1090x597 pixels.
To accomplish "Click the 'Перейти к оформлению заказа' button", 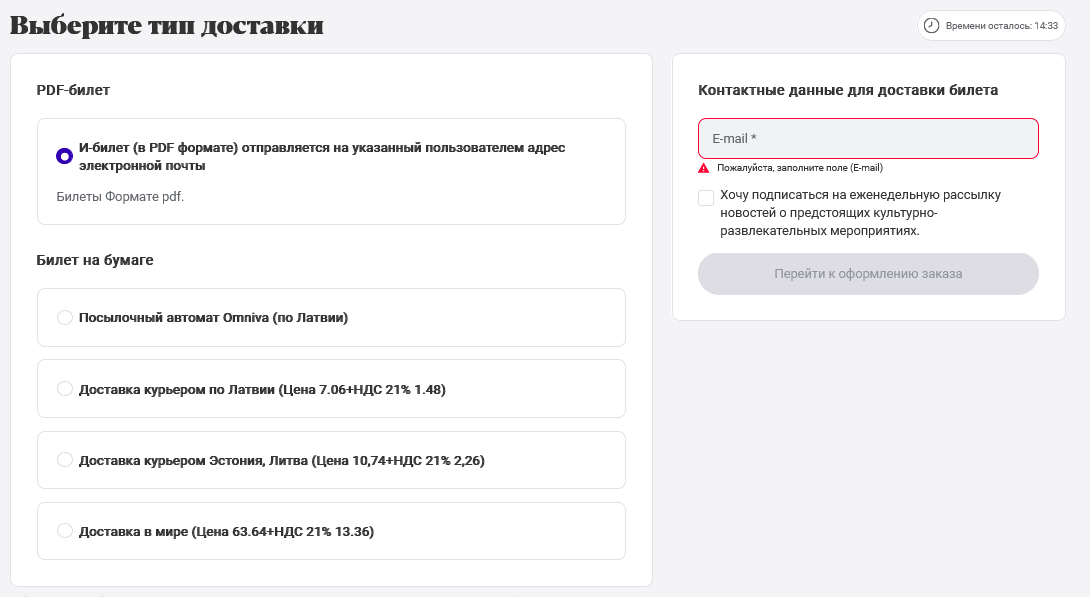I will [868, 274].
